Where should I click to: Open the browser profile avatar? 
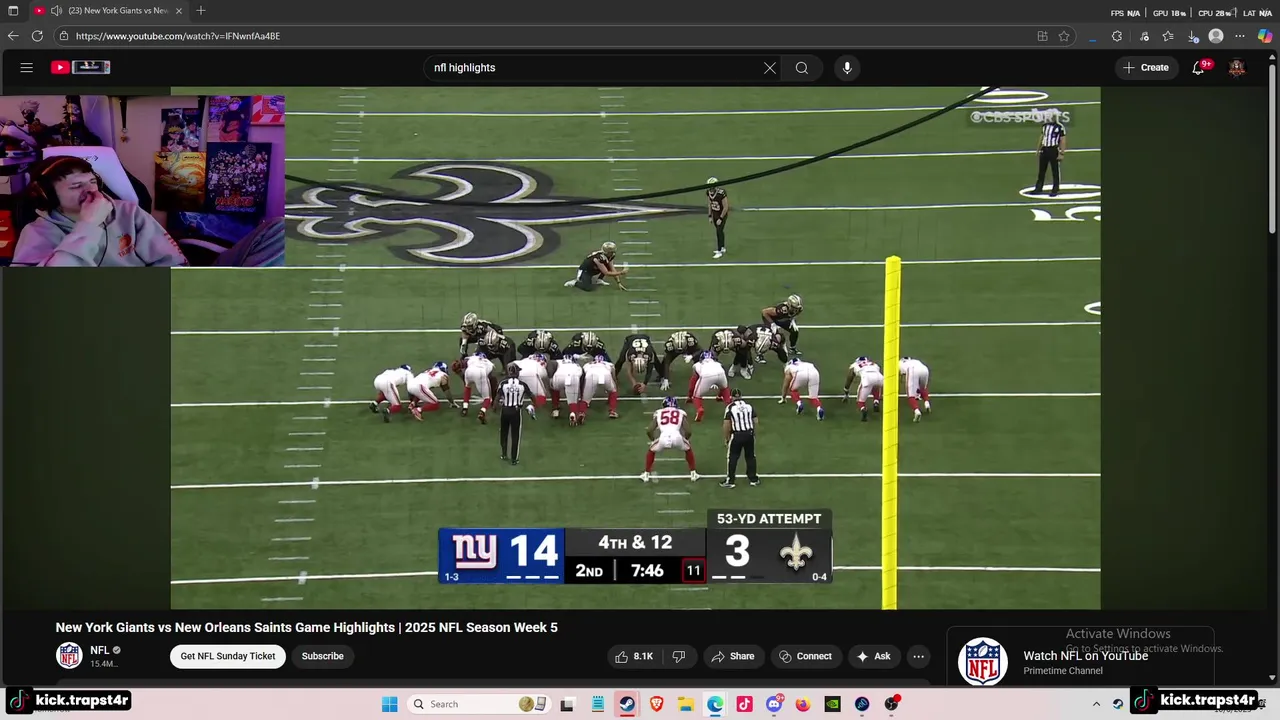tap(1216, 36)
